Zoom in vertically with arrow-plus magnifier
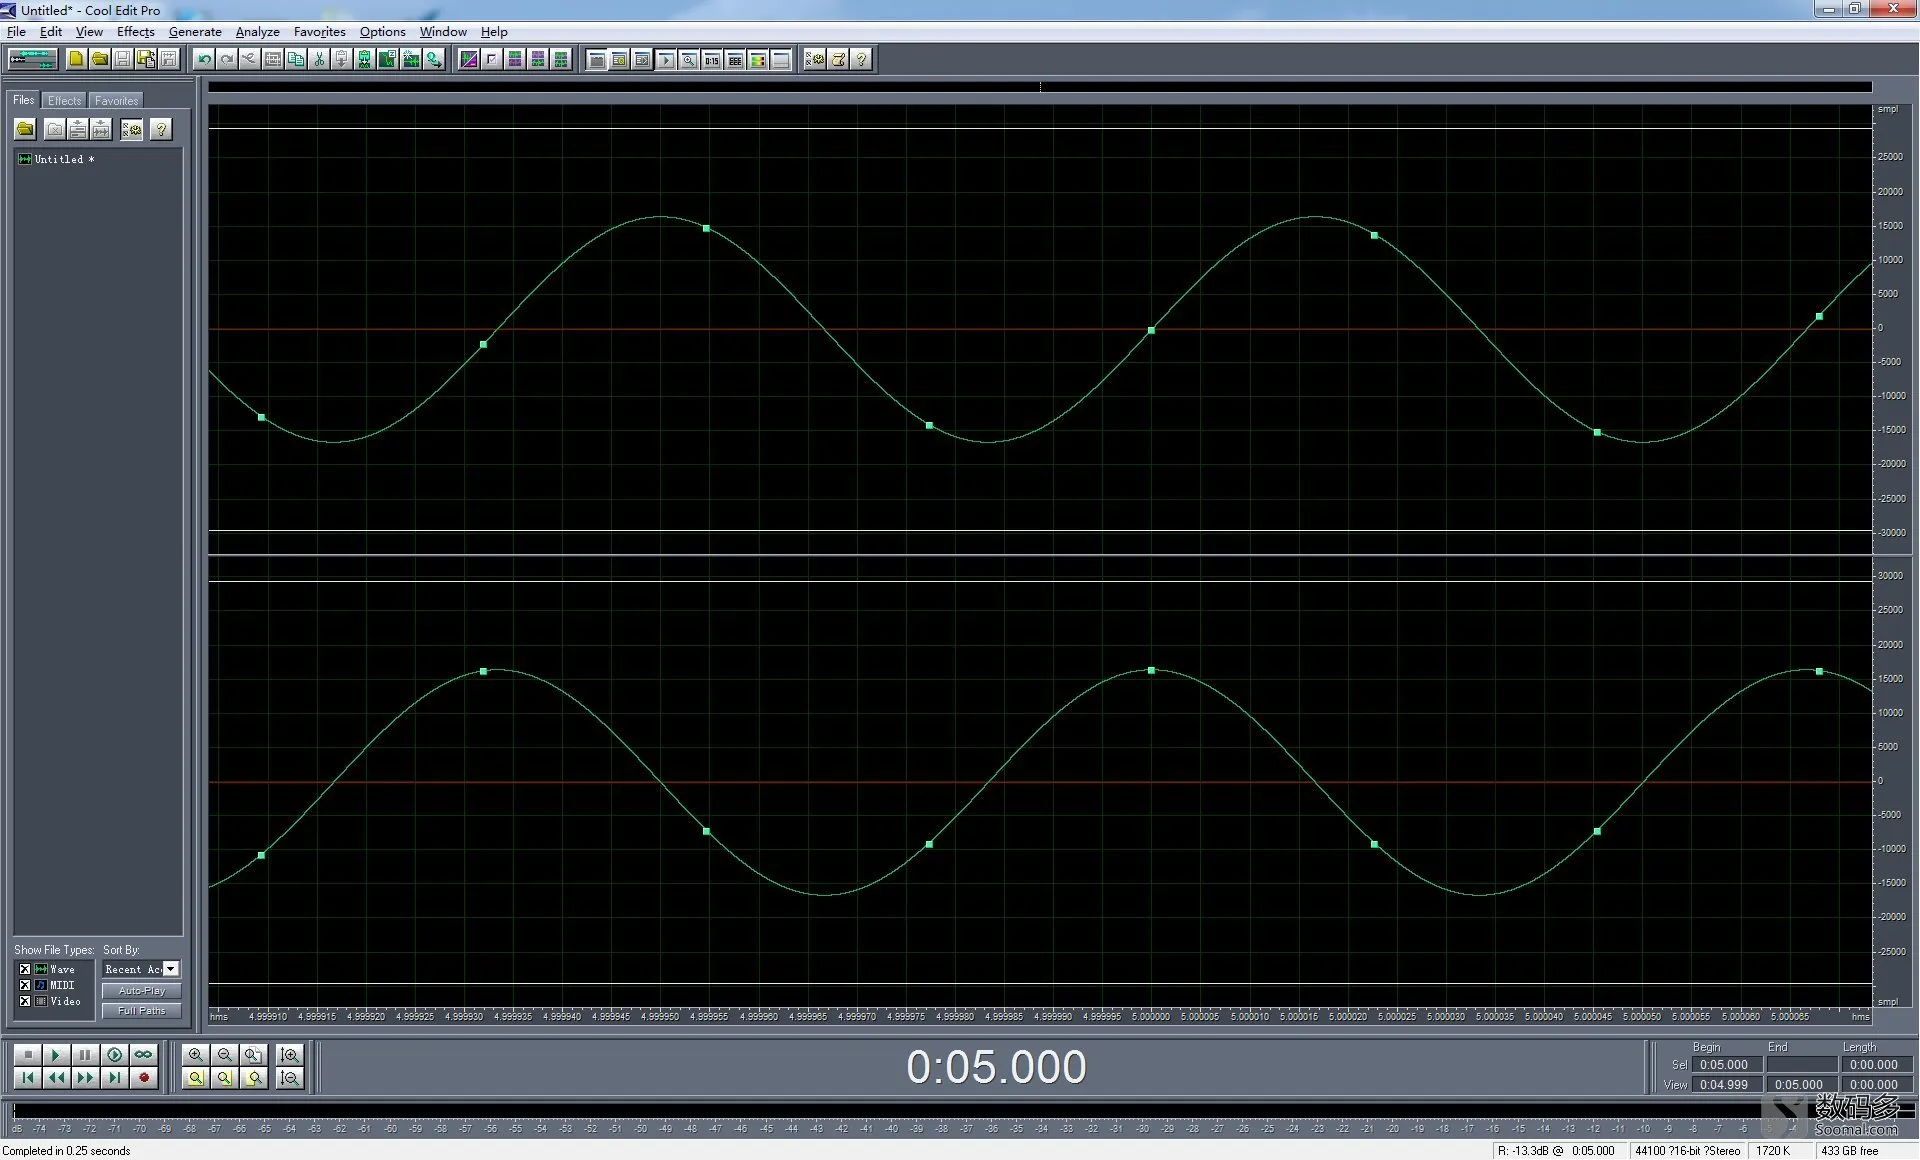Image resolution: width=1920 pixels, height=1160 pixels. click(x=289, y=1055)
